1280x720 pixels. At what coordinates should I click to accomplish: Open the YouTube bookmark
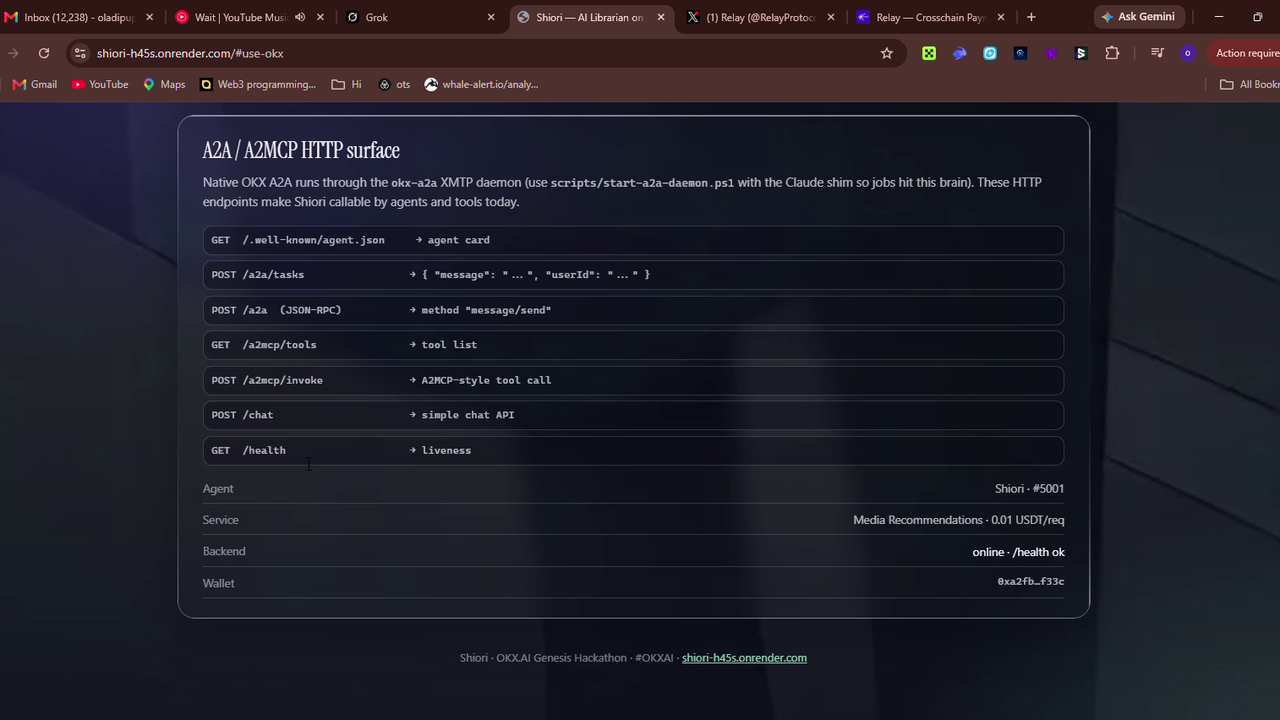(100, 84)
